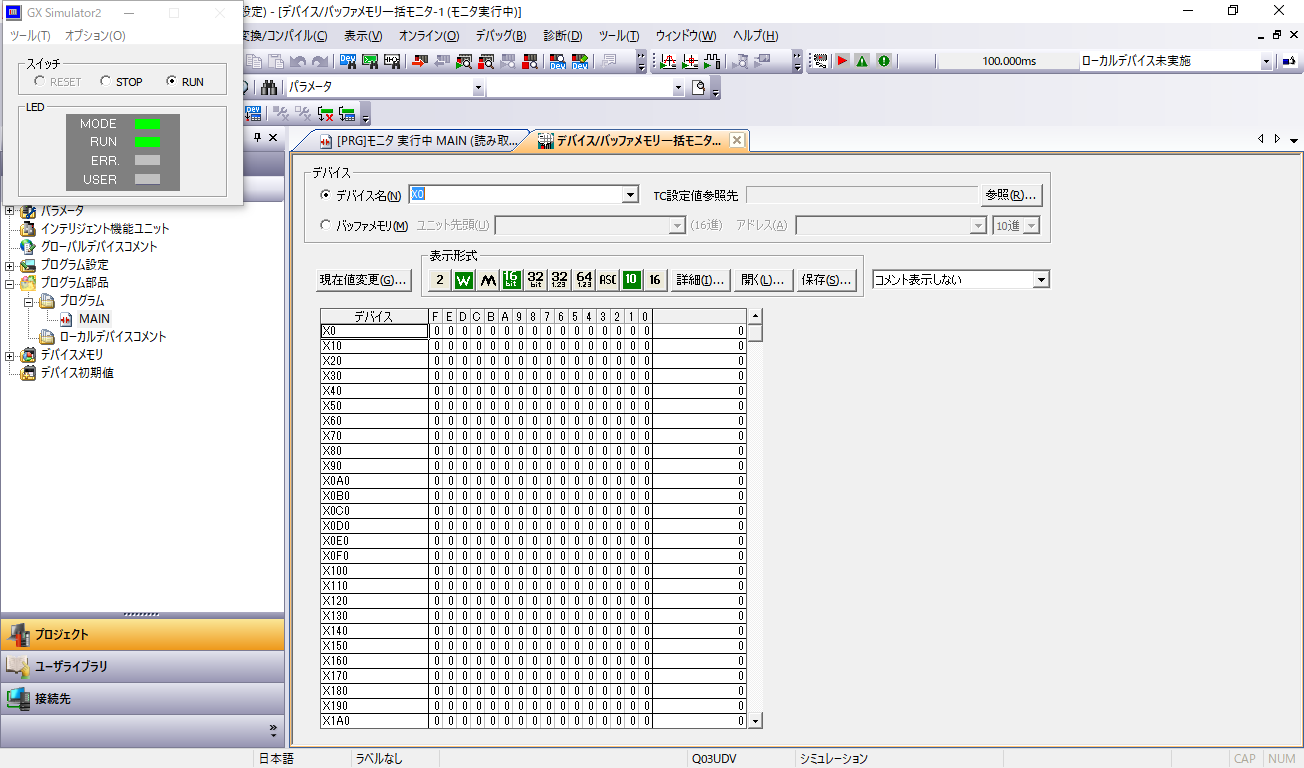Collapse the プログラム folder node
Viewport: 1304px width, 768px height.
[x=29, y=301]
